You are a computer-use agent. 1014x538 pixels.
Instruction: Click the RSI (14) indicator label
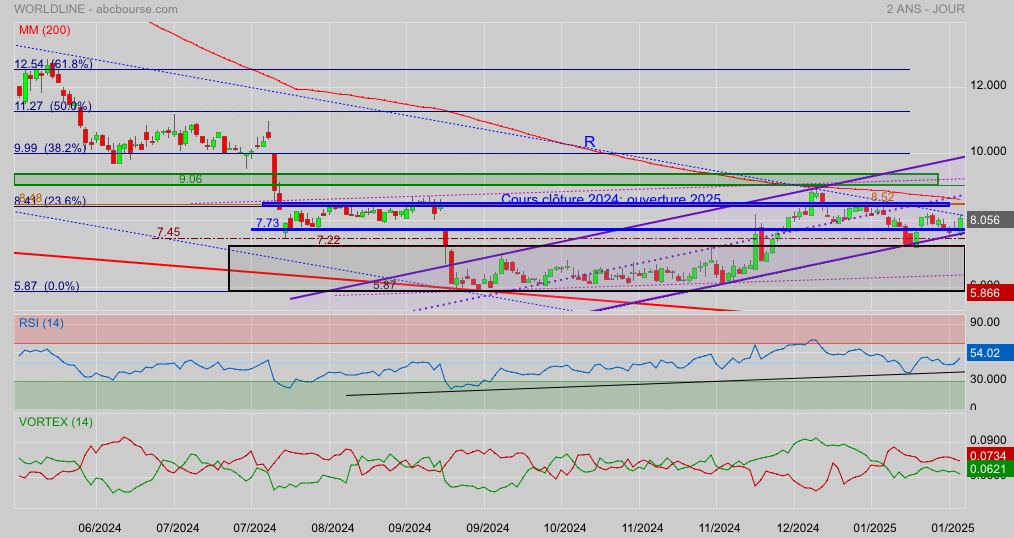tap(41, 323)
